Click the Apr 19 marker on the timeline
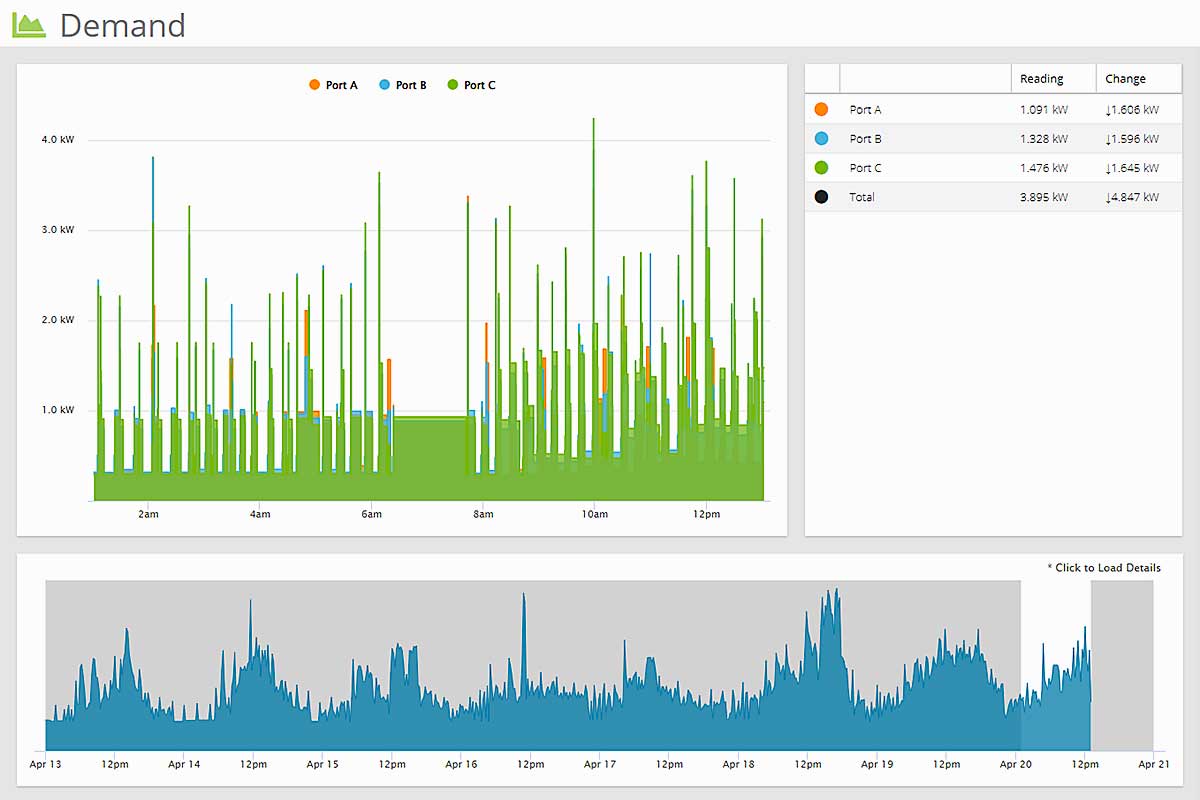Viewport: 1200px width, 800px height. [877, 765]
